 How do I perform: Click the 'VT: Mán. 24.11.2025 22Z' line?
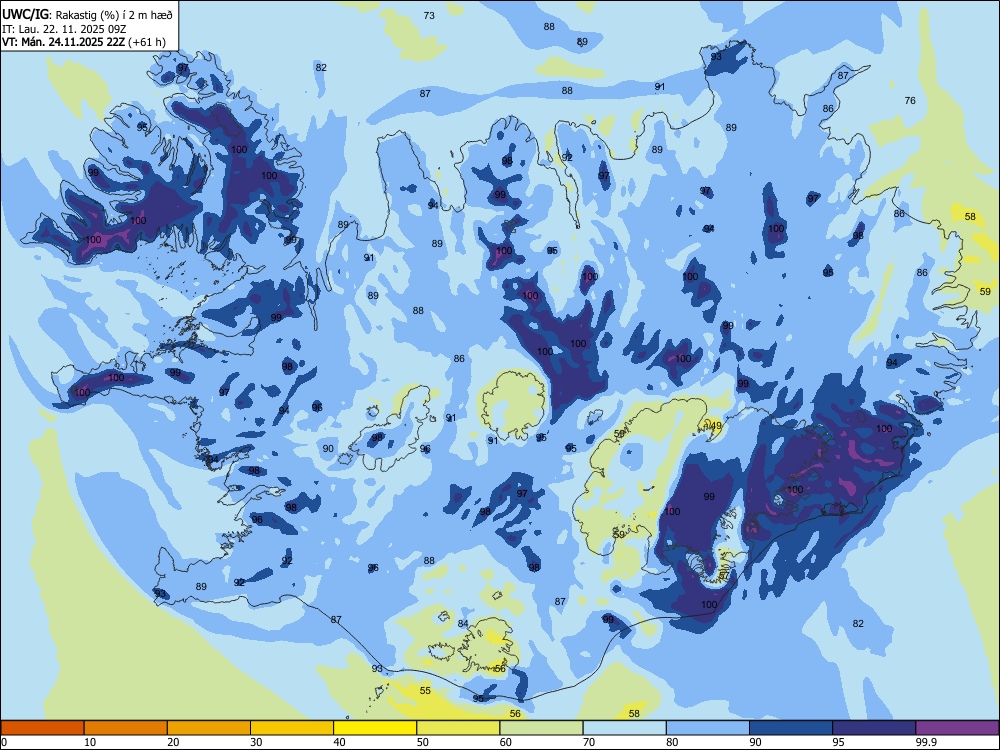point(64,42)
